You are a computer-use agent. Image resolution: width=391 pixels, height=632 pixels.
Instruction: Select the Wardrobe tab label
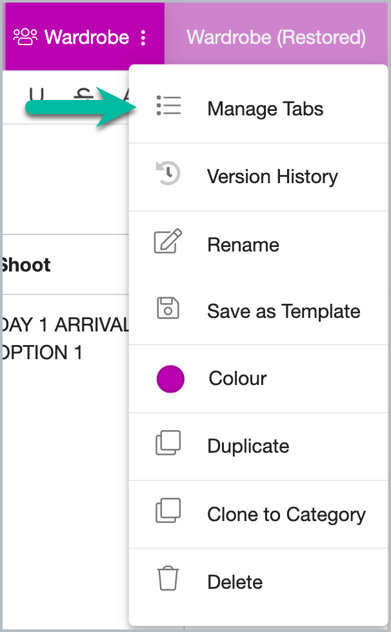(87, 37)
